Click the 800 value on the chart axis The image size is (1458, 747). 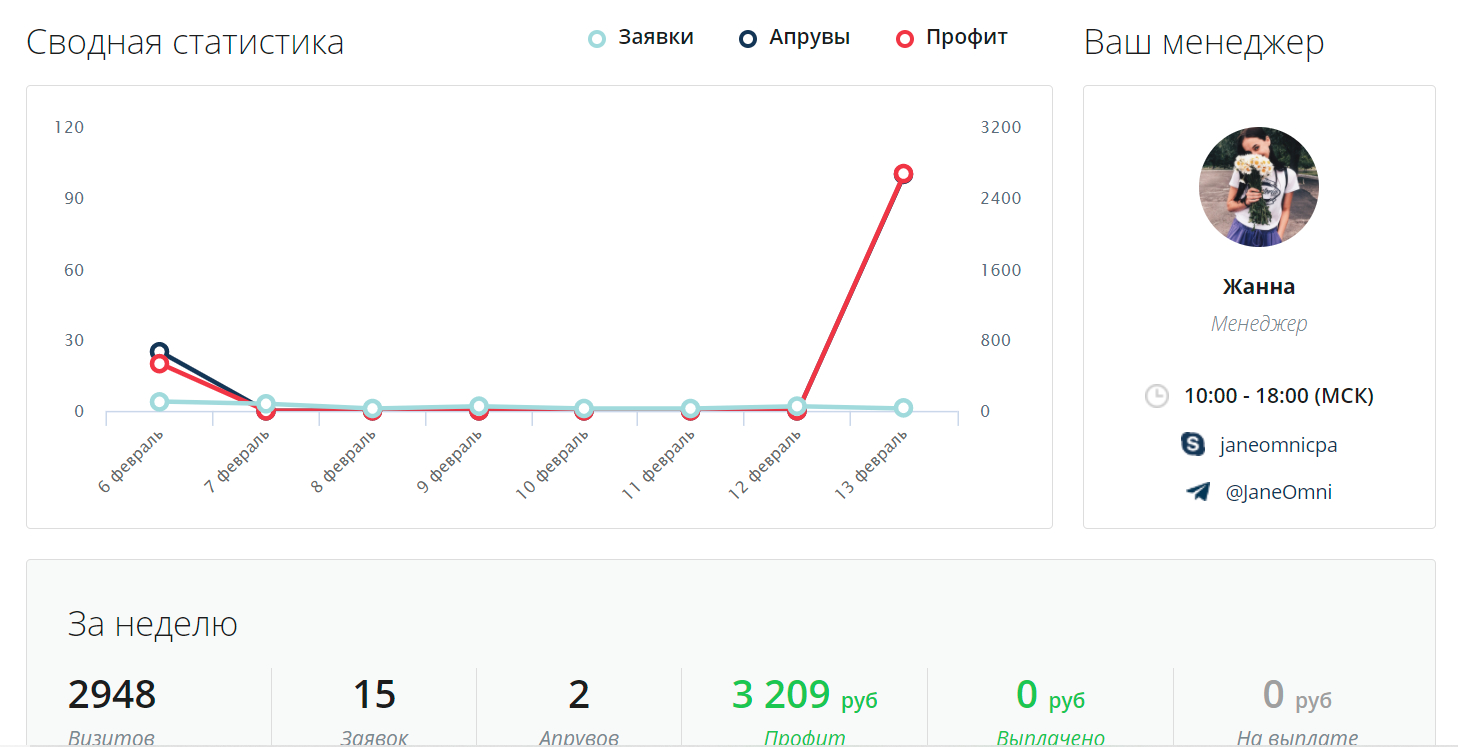(x=996, y=341)
